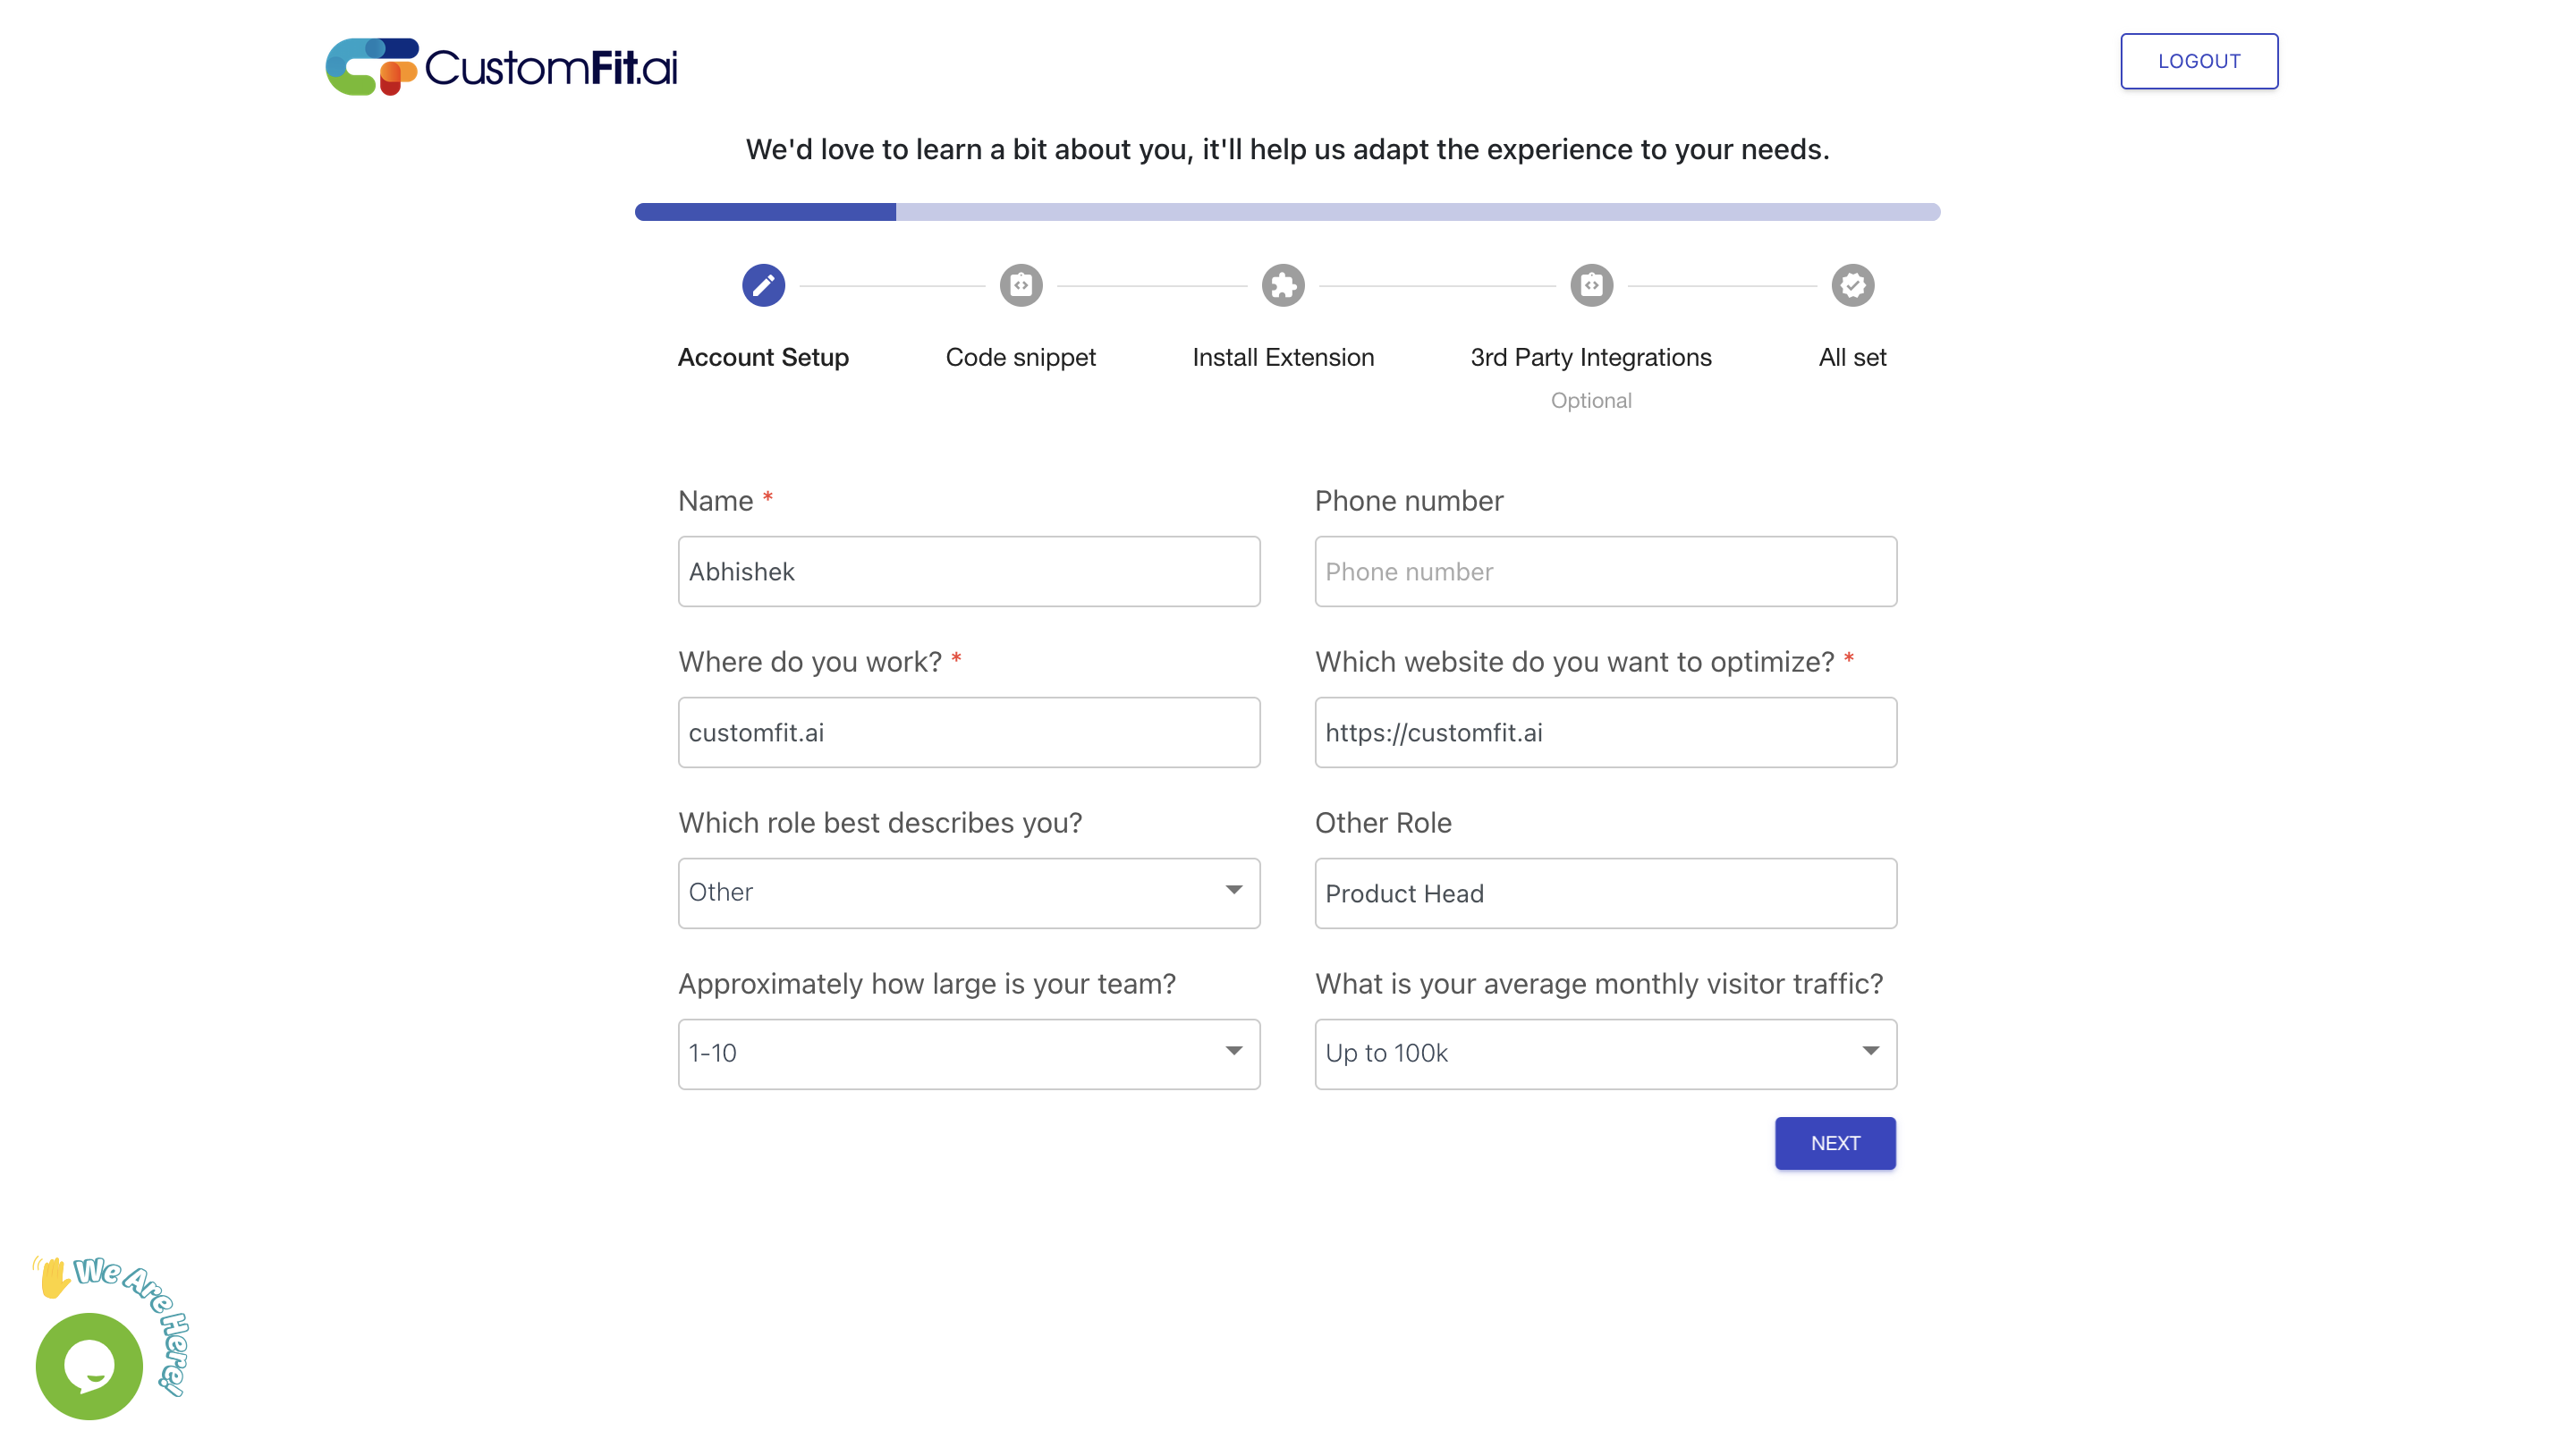Click the Code snippet step icon
Screen dimensions: 2576x1456
point(1020,286)
